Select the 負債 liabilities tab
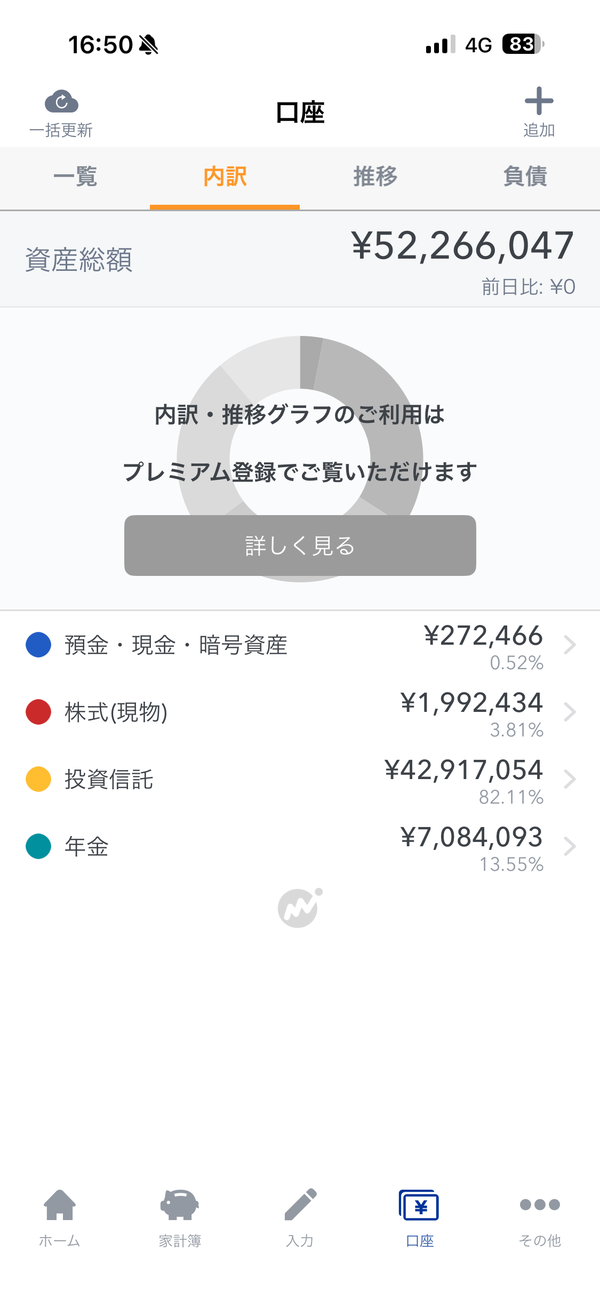The width and height of the screenshot is (600, 1299). pos(524,178)
